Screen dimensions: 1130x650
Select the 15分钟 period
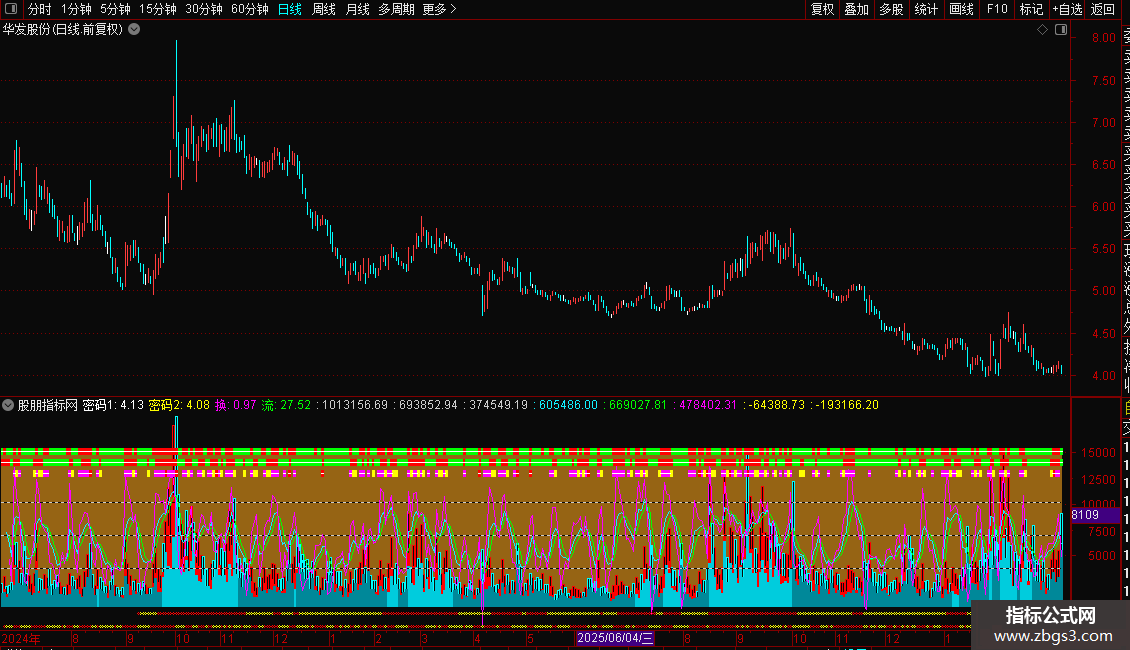(x=158, y=9)
